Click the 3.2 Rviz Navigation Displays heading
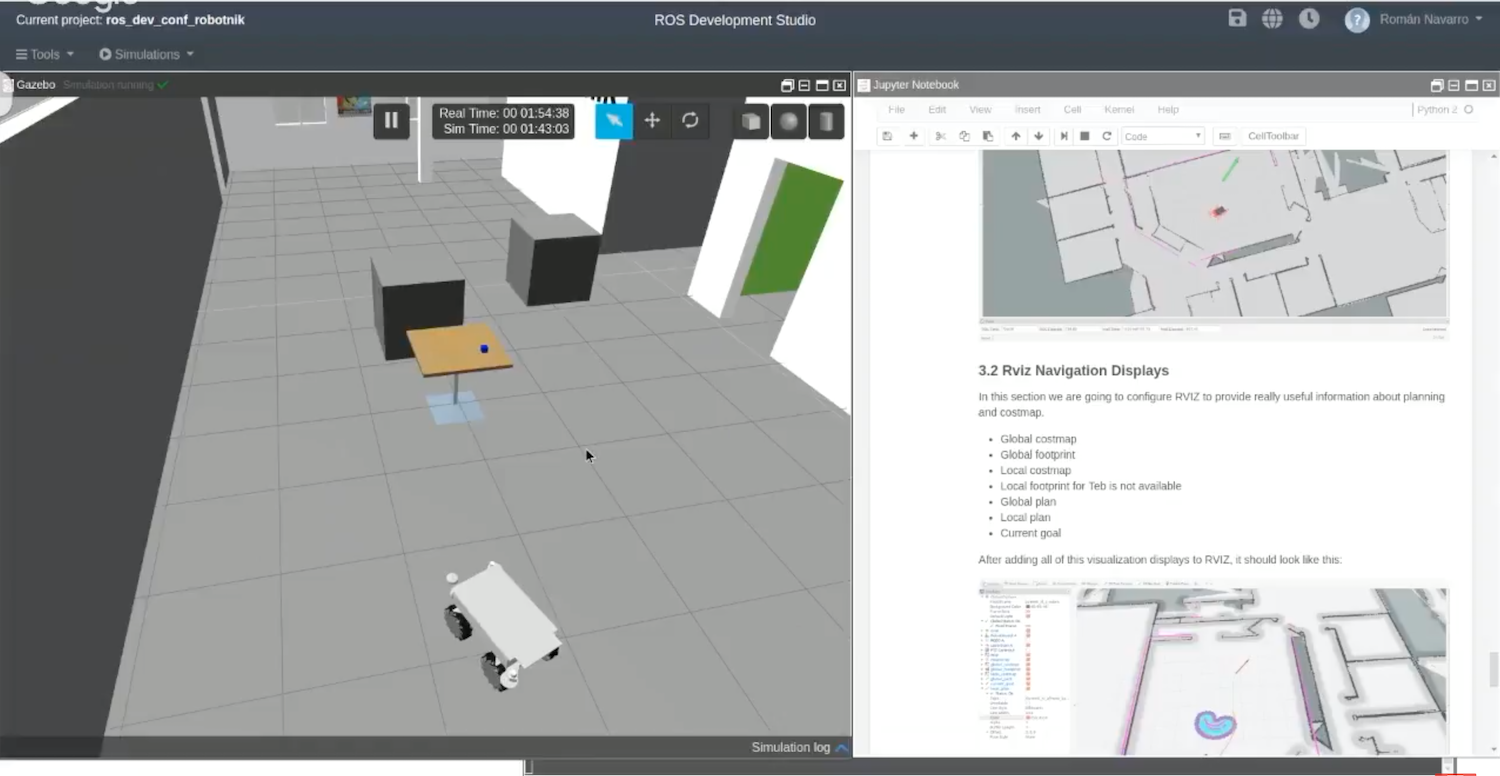The height and width of the screenshot is (776, 1500). click(1073, 370)
